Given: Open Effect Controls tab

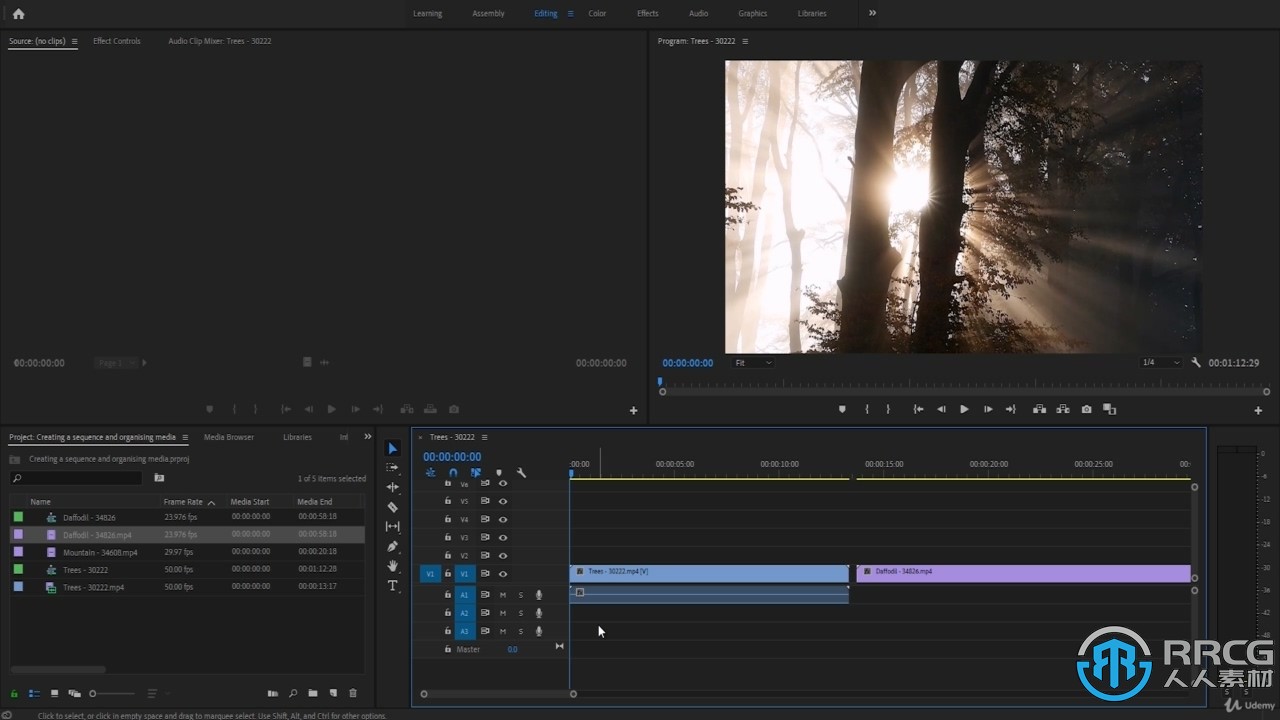Looking at the screenshot, I should coord(117,41).
